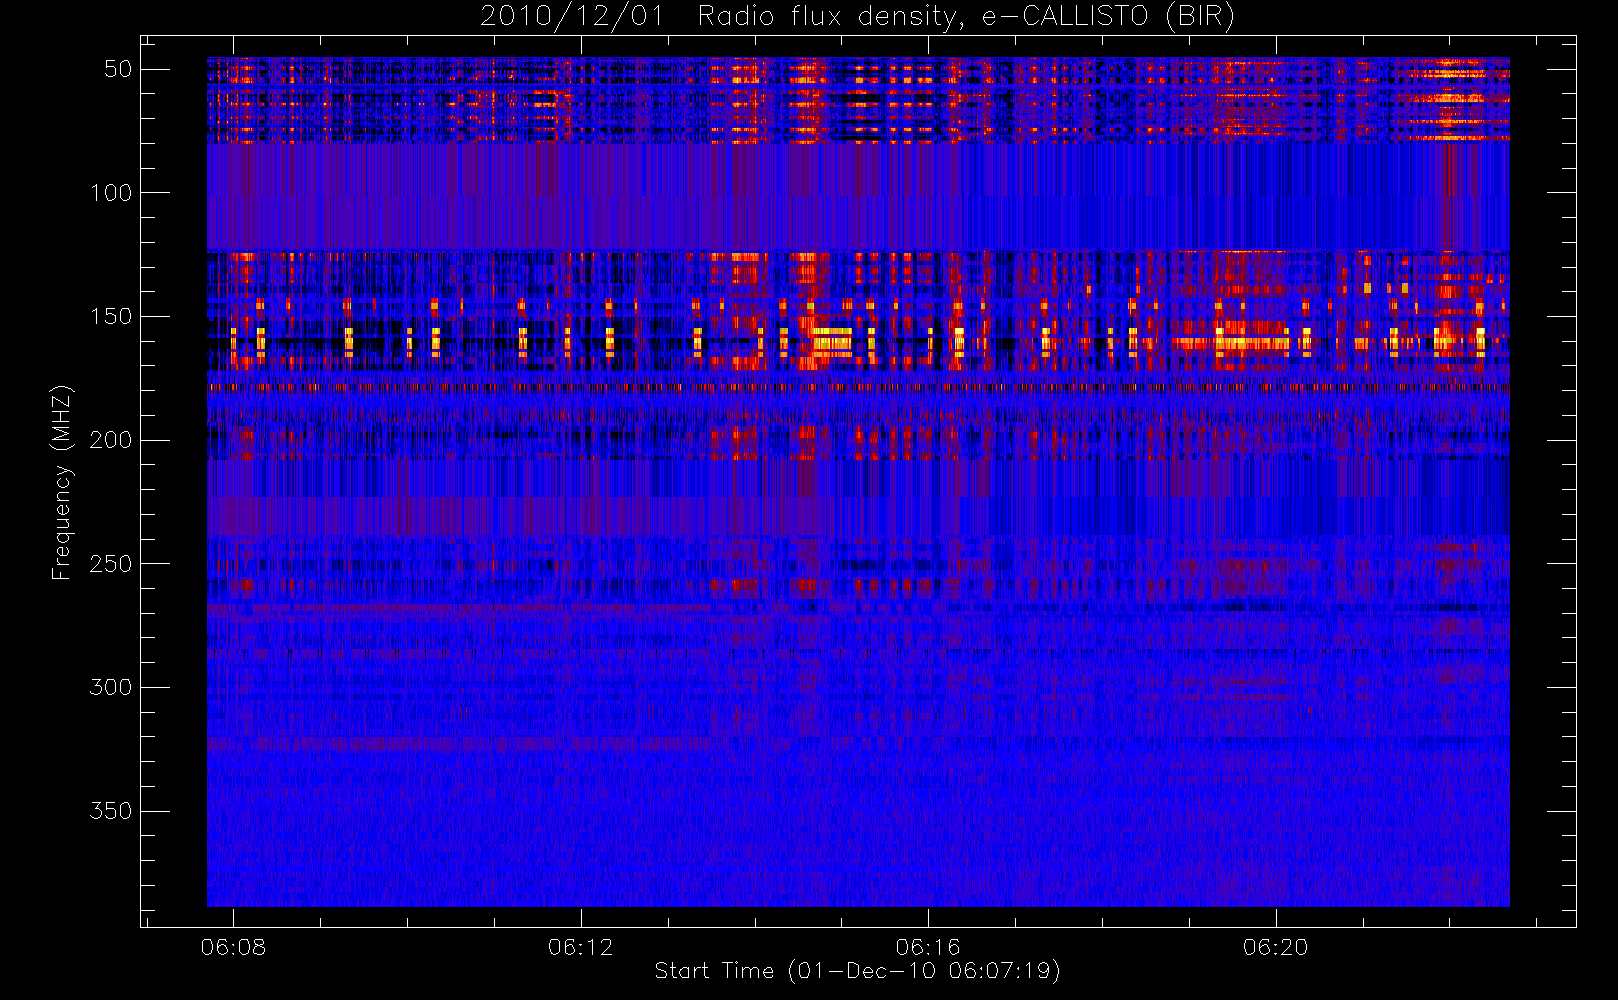Click the plot title 'Radio flux density, e-CALLISTO (BIR)'
1618x1000 pixels.
click(966, 17)
